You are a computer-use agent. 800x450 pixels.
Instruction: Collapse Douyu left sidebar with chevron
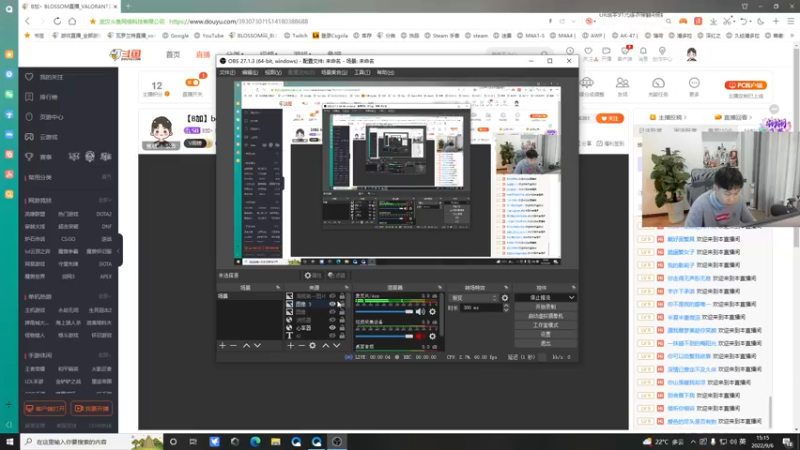[118, 251]
